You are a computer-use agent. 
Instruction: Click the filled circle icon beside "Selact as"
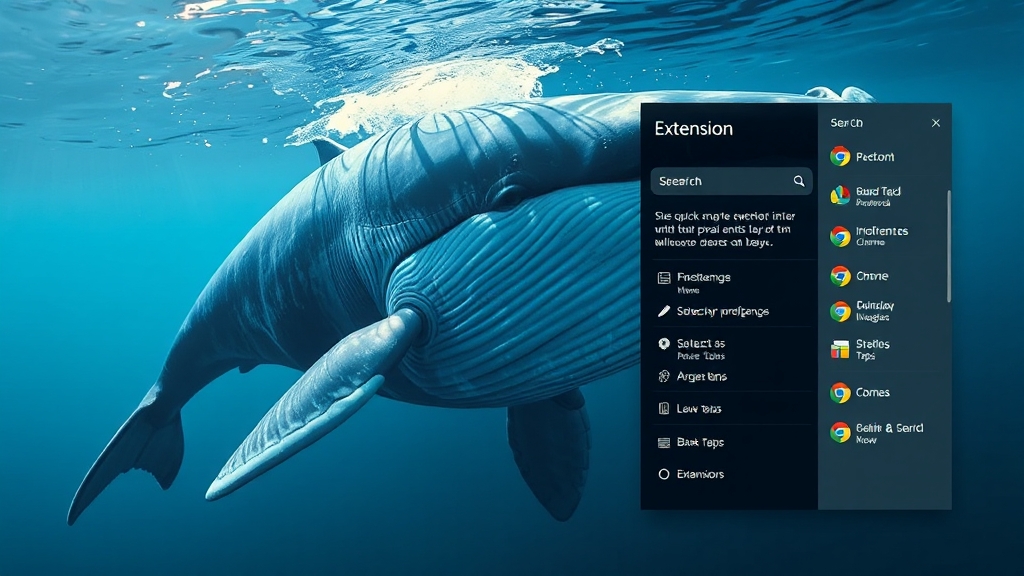click(x=663, y=344)
